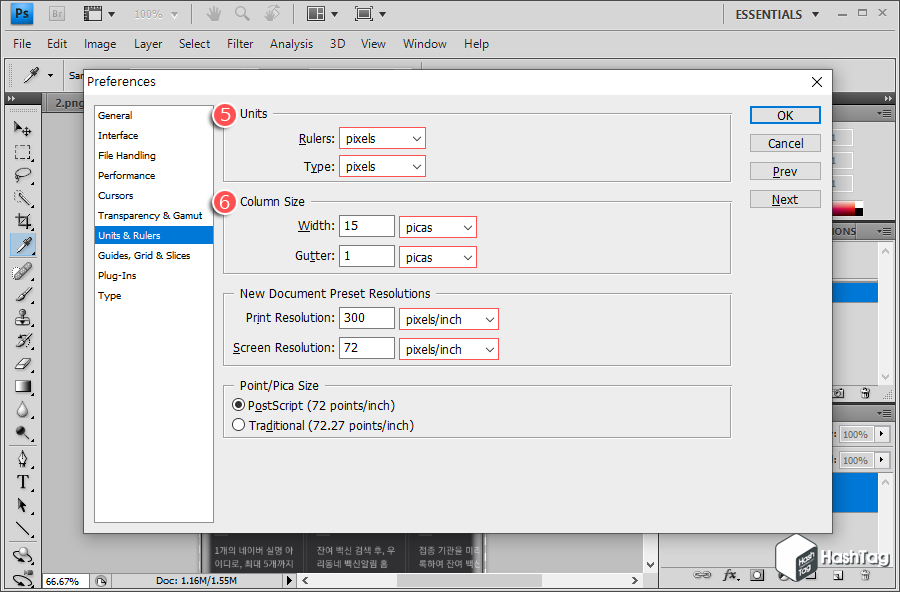Viewport: 900px width, 592px height.
Task: Select the Crop tool
Action: tap(22, 221)
